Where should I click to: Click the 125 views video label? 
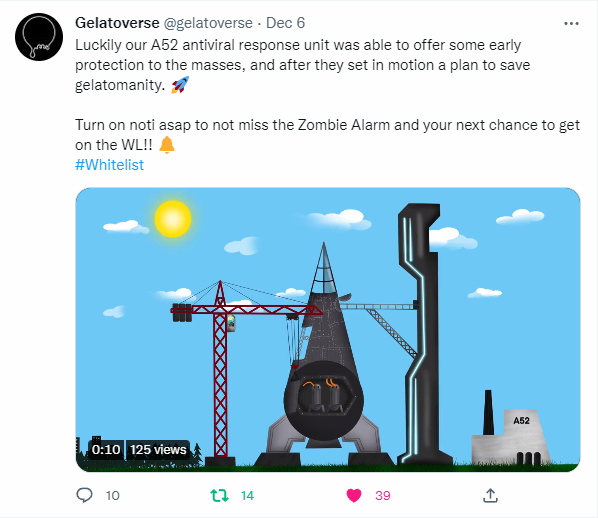tap(158, 450)
